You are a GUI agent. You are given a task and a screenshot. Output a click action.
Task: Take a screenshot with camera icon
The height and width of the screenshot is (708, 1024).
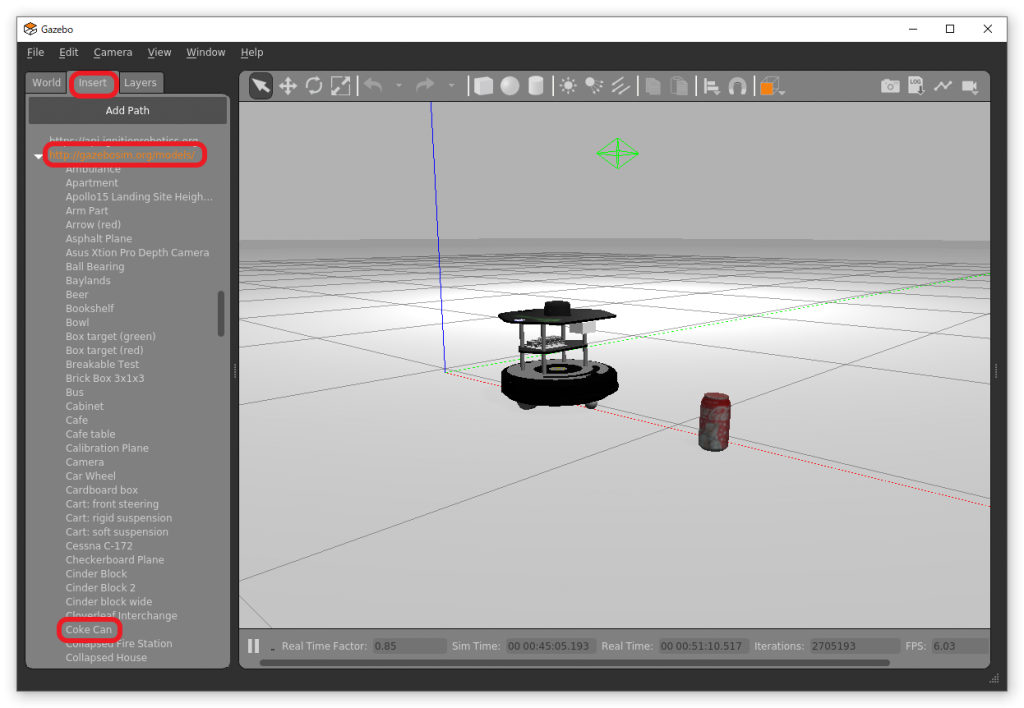click(890, 86)
